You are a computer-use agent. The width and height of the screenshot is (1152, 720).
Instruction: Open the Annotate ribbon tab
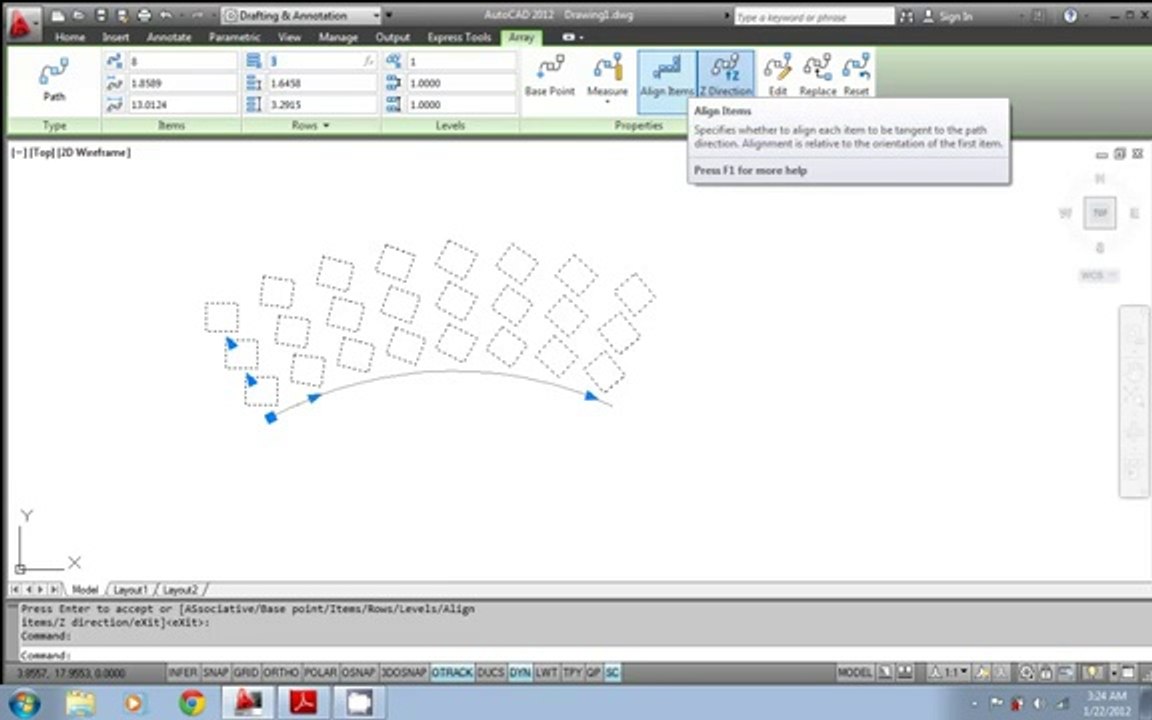click(x=168, y=37)
